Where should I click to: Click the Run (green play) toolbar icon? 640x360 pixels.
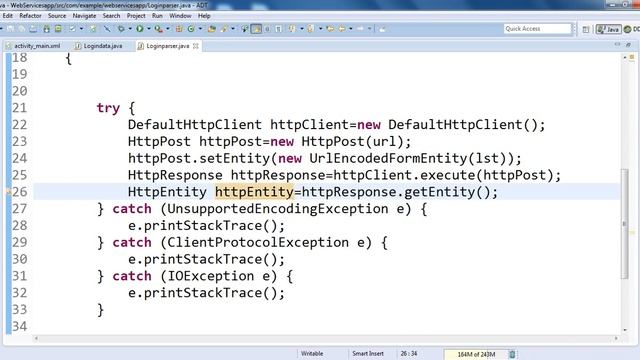click(140, 29)
